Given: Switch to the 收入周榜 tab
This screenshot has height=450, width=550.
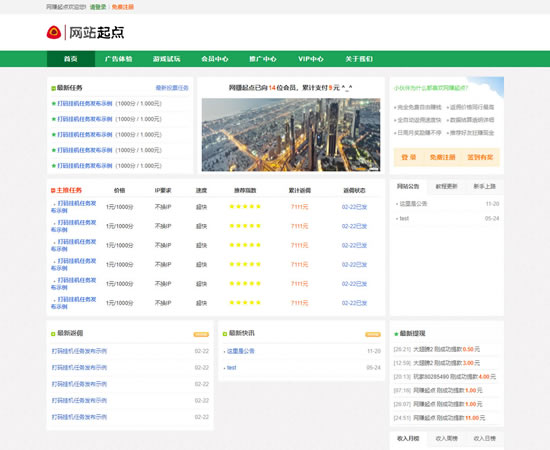Looking at the screenshot, I should [447, 438].
